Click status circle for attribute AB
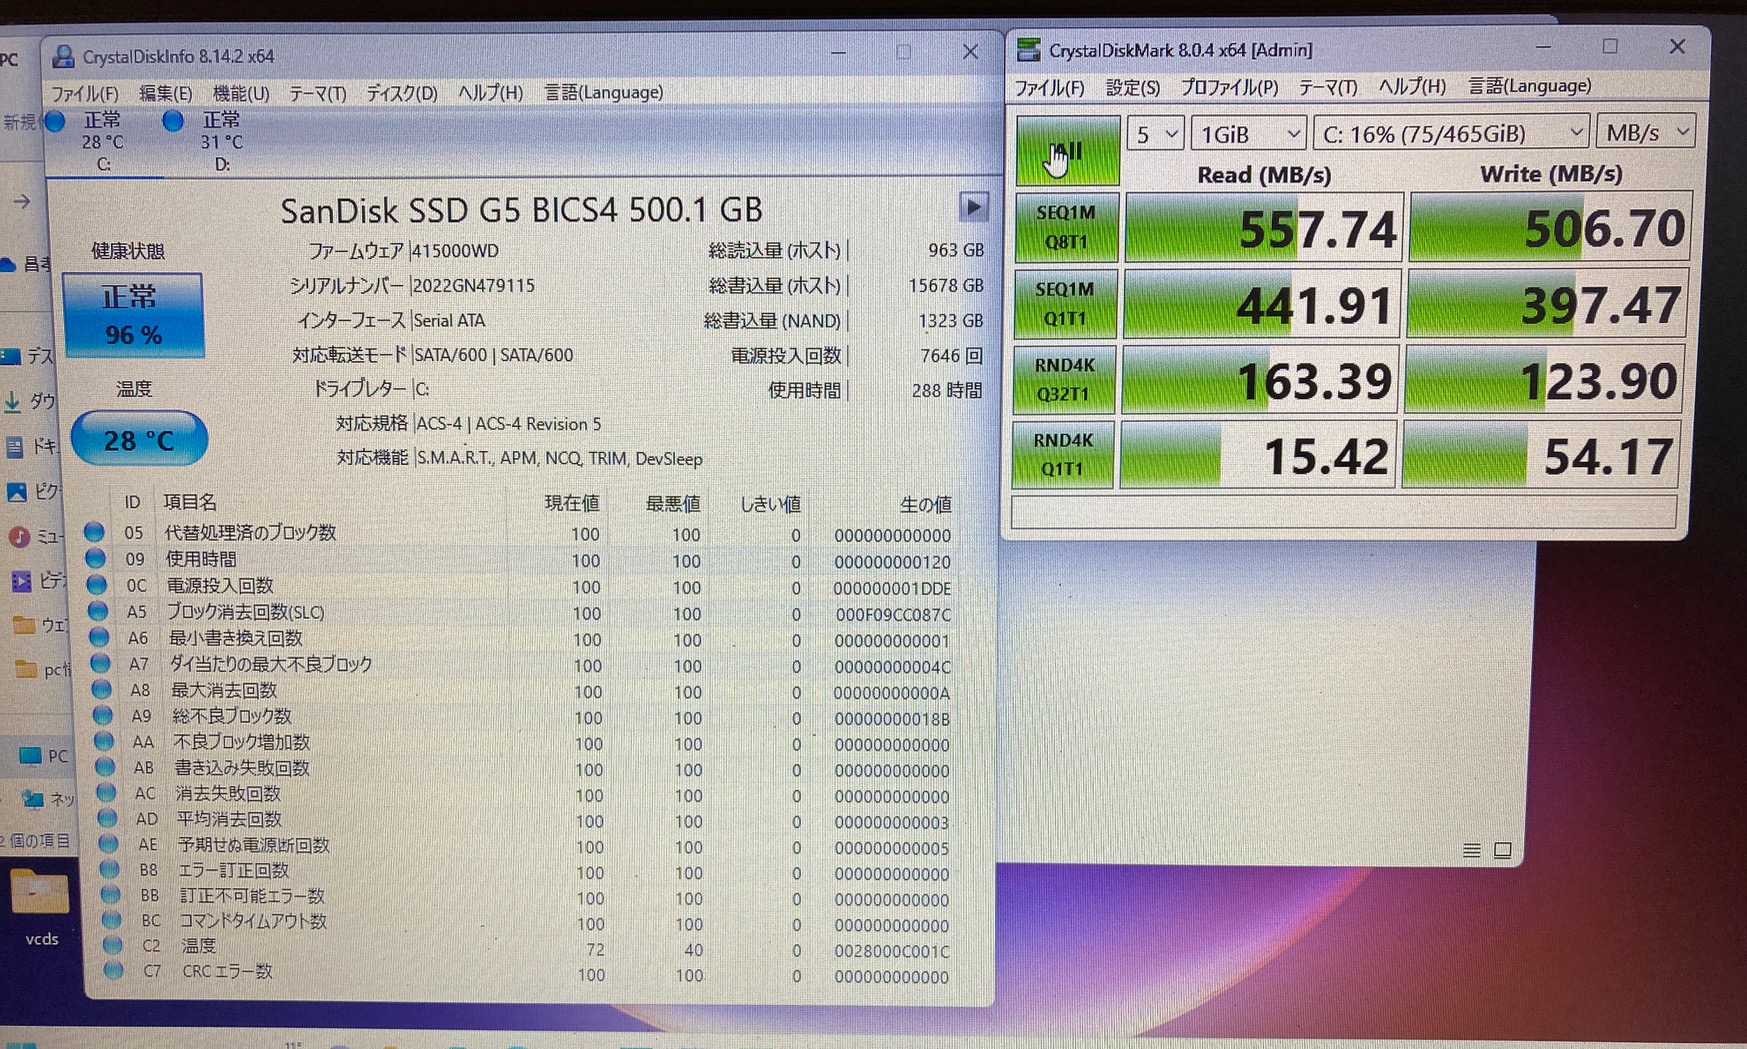 coord(104,766)
